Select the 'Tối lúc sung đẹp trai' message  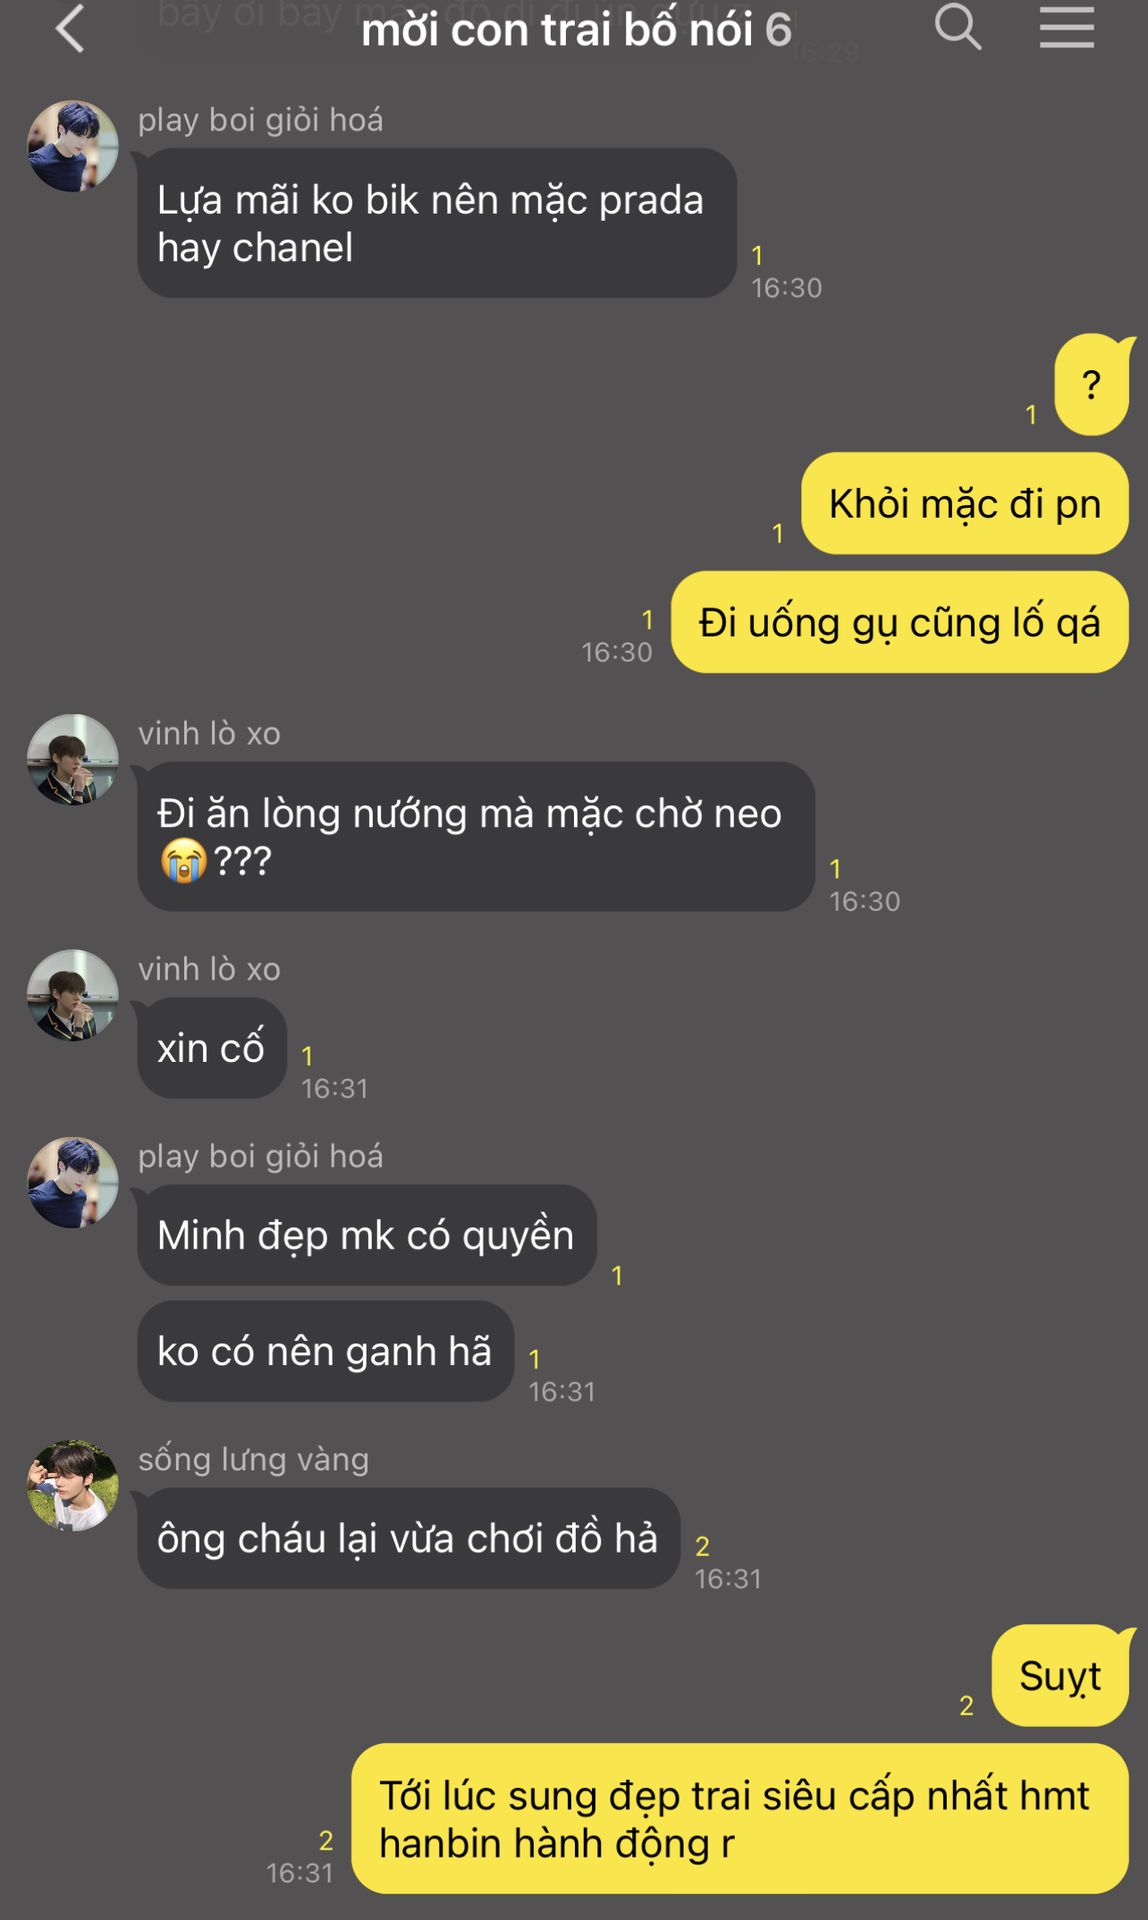point(740,1819)
